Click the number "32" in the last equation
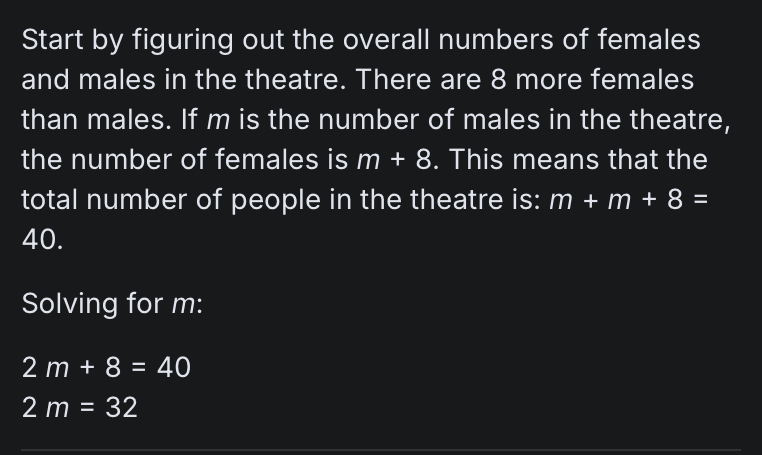 pos(121,408)
